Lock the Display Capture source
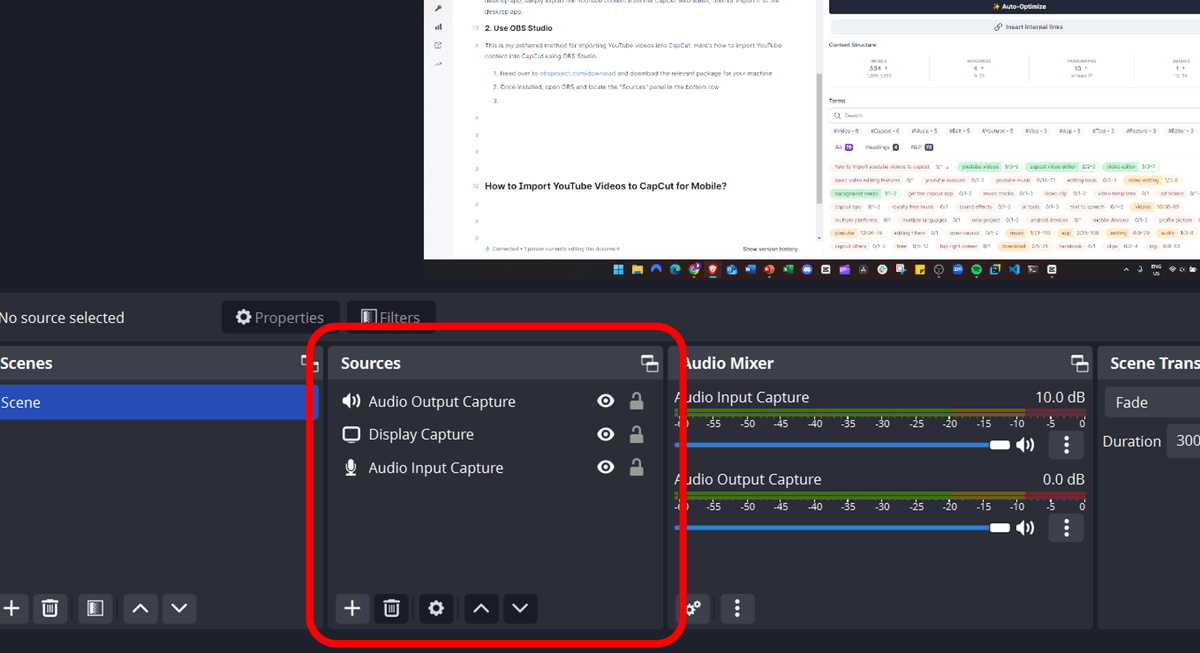Viewport: 1200px width, 653px height. [636, 434]
